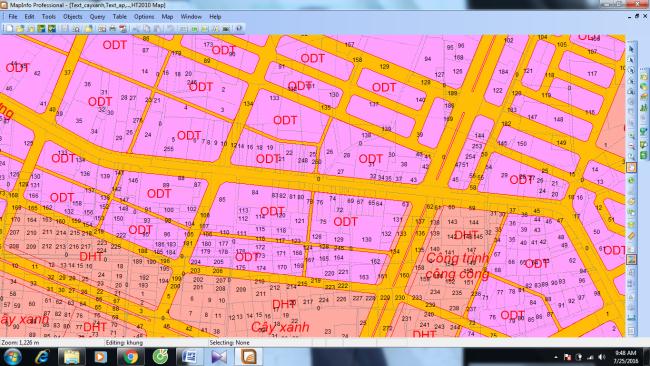Select the Grabber hand tool
Screen dimensions: 650x366
(x=631, y=167)
